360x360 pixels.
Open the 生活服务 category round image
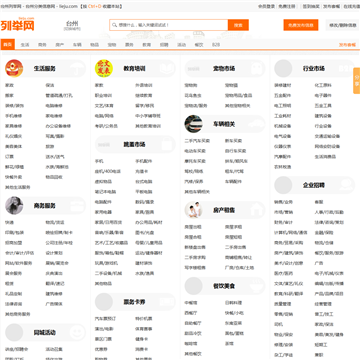[x=14, y=68]
